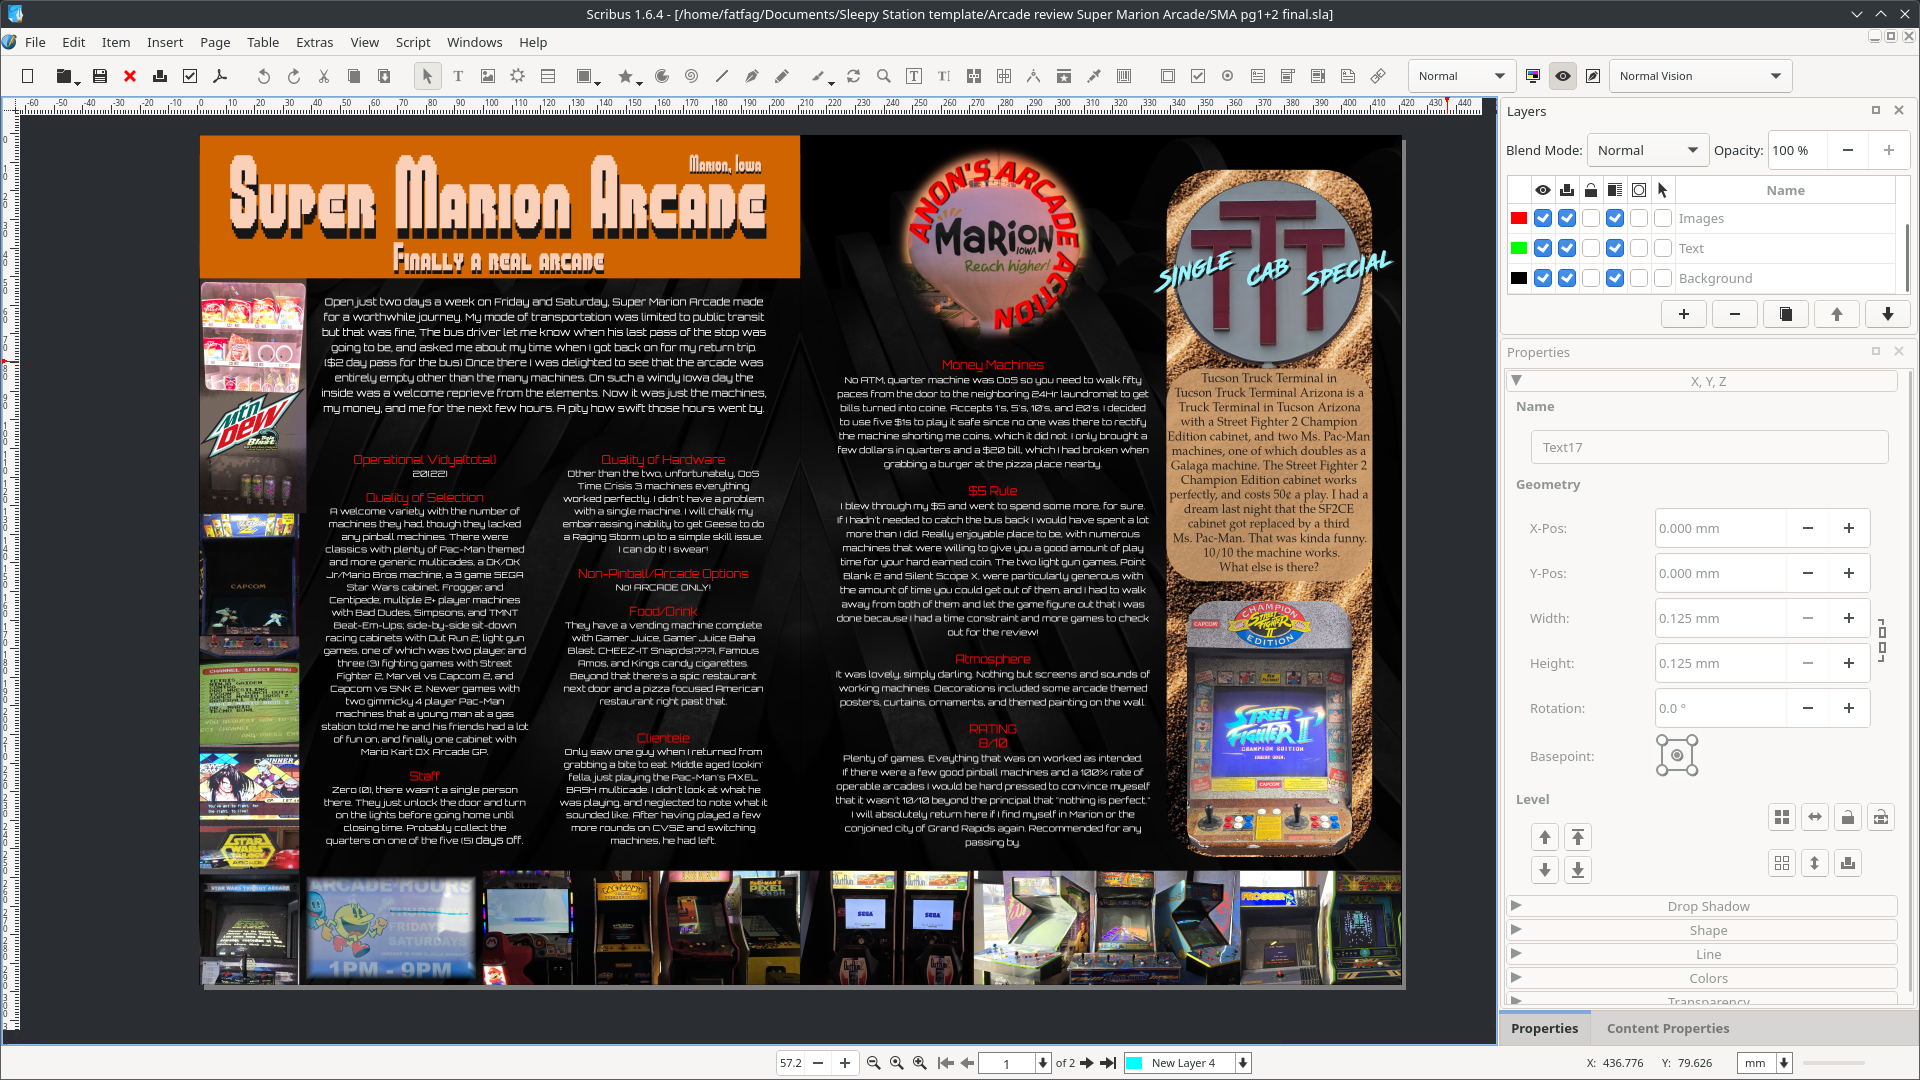Expand the Drop Shadow section
The height and width of the screenshot is (1080, 1920).
(1701, 906)
